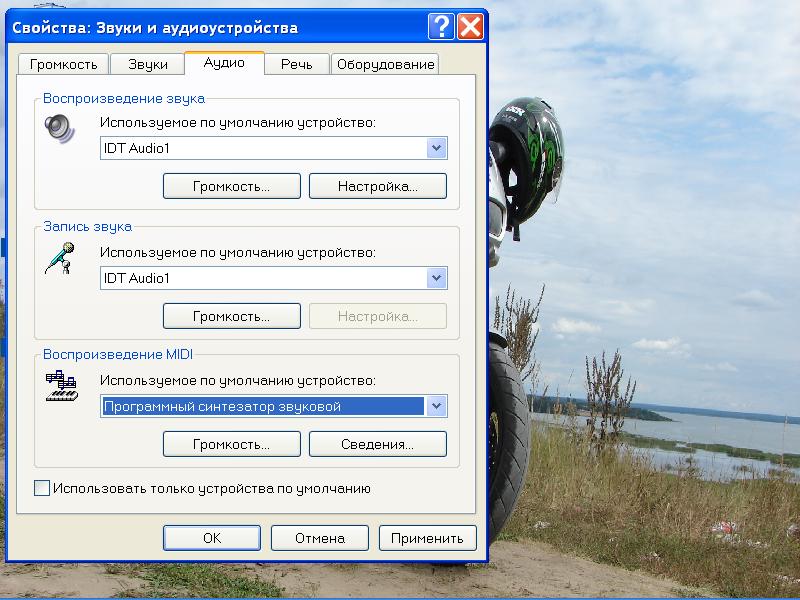
Task: Switch to the Звуки tab
Action: (x=147, y=65)
